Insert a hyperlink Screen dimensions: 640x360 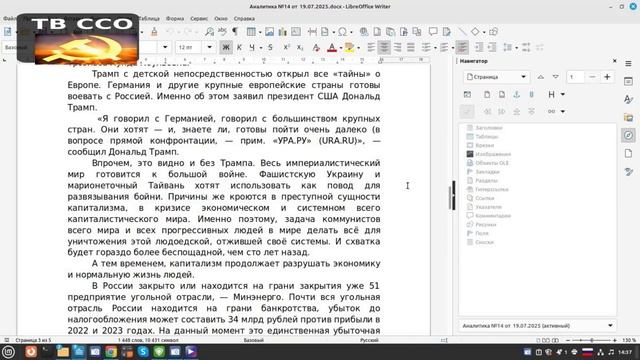point(364,31)
